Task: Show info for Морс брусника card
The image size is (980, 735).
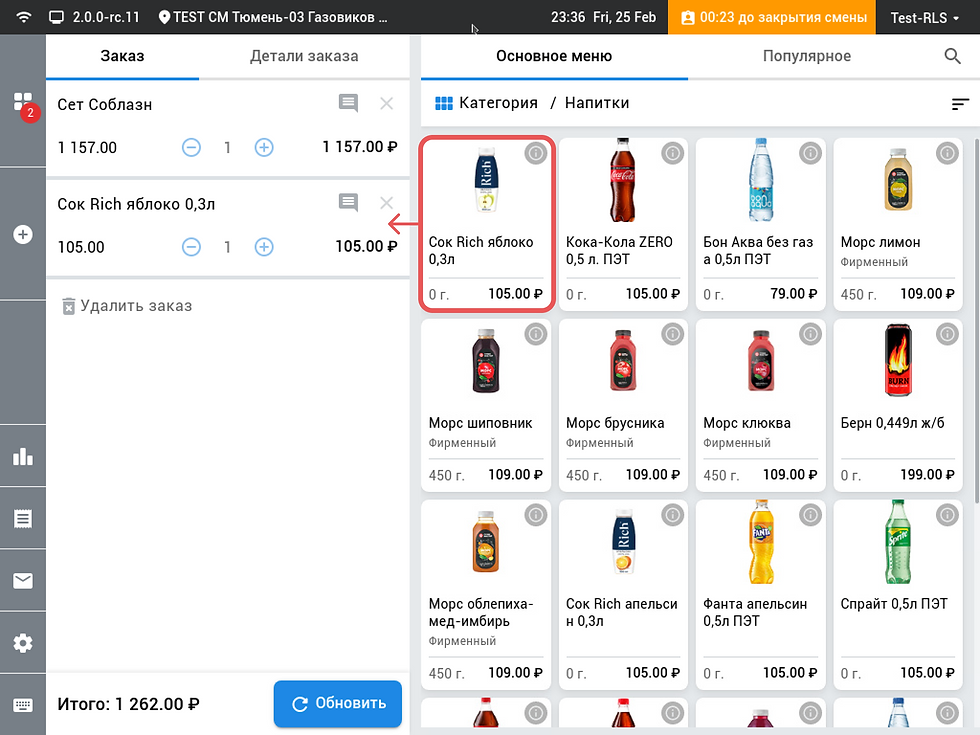Action: coord(672,334)
